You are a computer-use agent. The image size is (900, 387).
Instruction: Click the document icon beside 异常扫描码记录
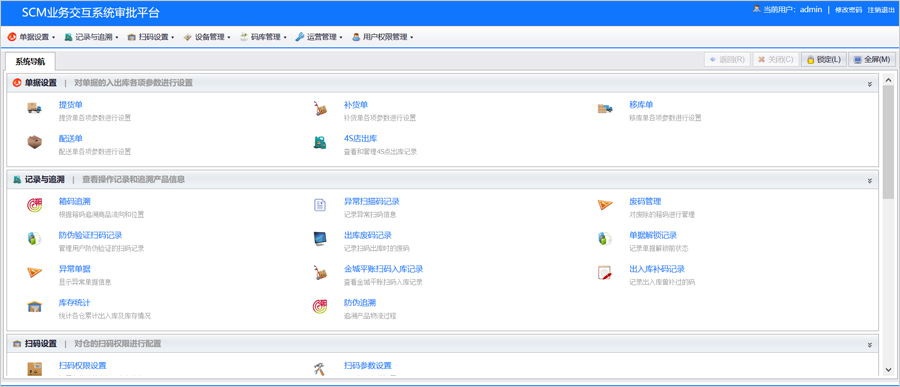coord(320,205)
